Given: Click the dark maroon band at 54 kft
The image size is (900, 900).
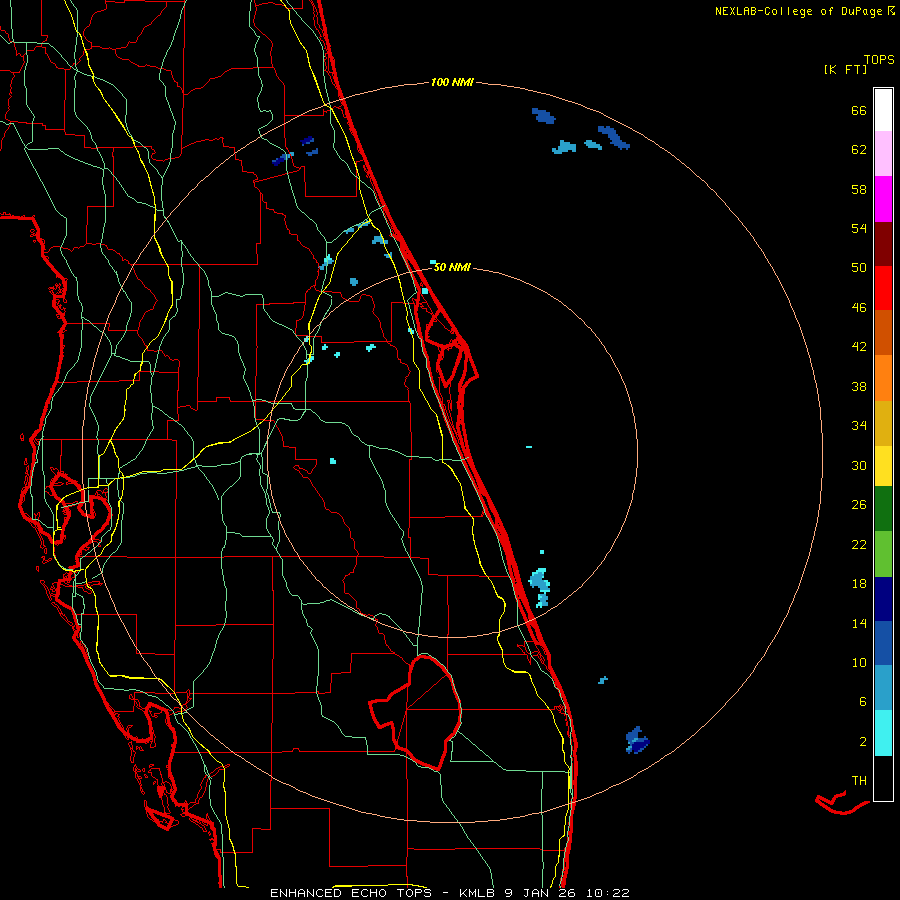Looking at the screenshot, I should pyautogui.click(x=883, y=243).
